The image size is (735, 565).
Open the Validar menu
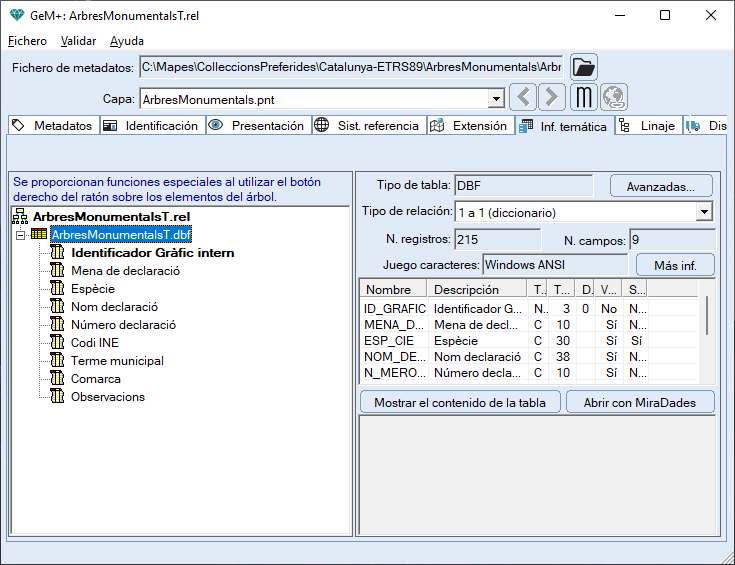pyautogui.click(x=78, y=41)
